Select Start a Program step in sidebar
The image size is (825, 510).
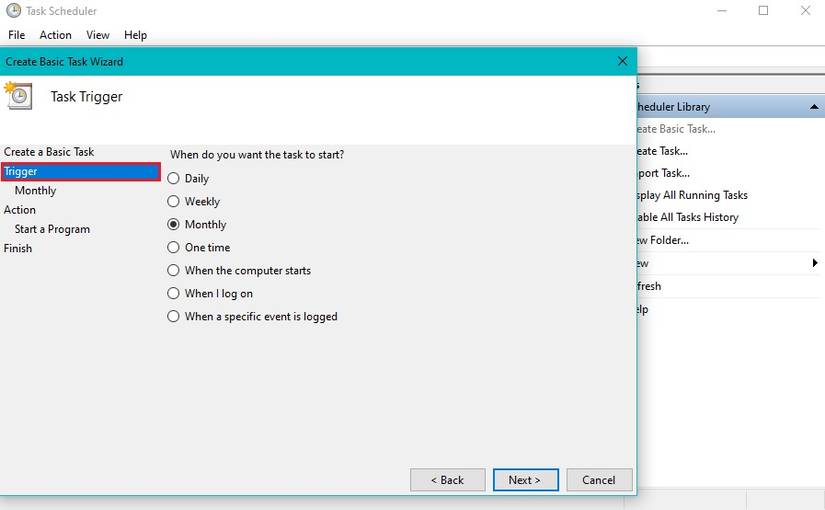coord(52,229)
